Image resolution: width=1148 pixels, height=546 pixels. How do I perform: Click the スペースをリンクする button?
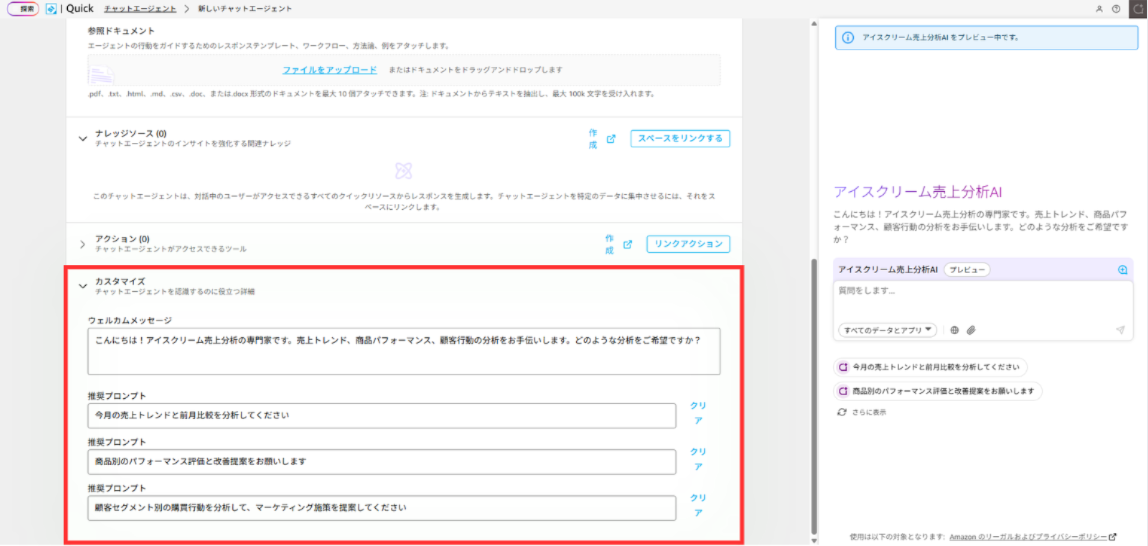pyautogui.click(x=679, y=138)
